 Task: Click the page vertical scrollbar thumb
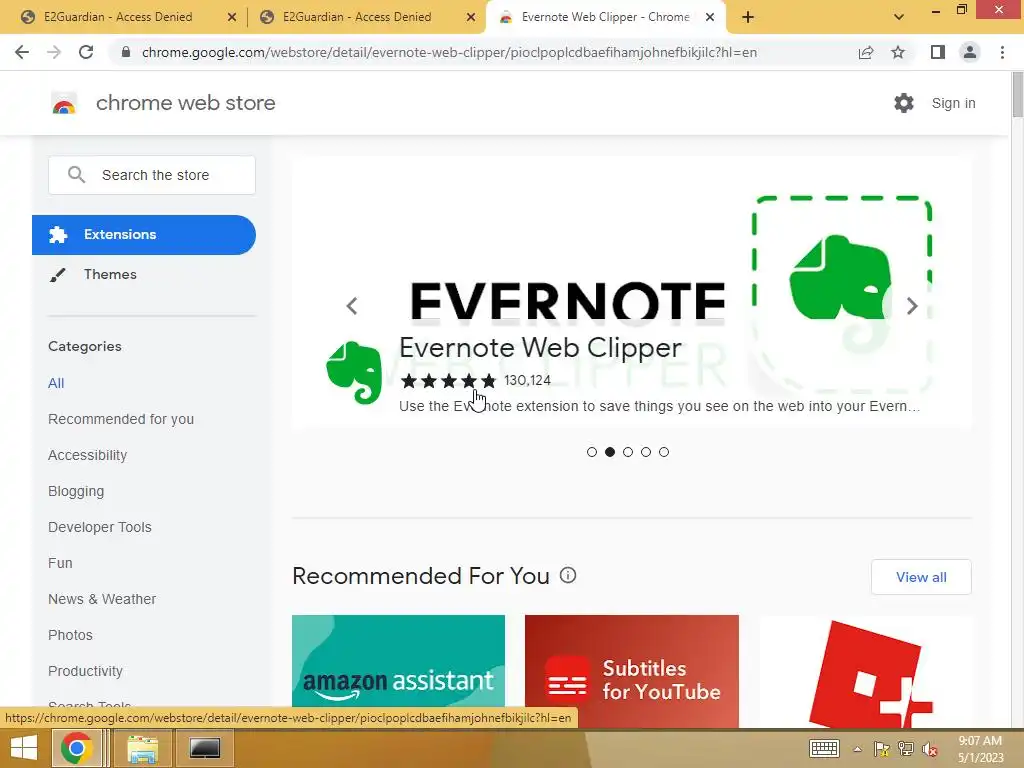coord(1017,96)
